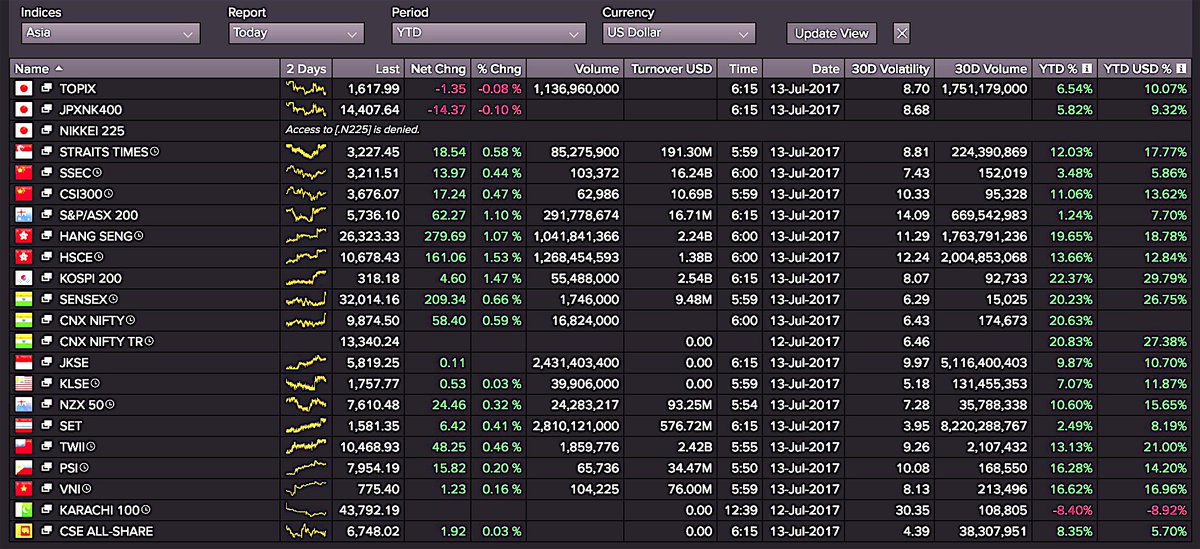Click the clock icon next to HSCE
This screenshot has height=549, width=1200.
coord(100,257)
